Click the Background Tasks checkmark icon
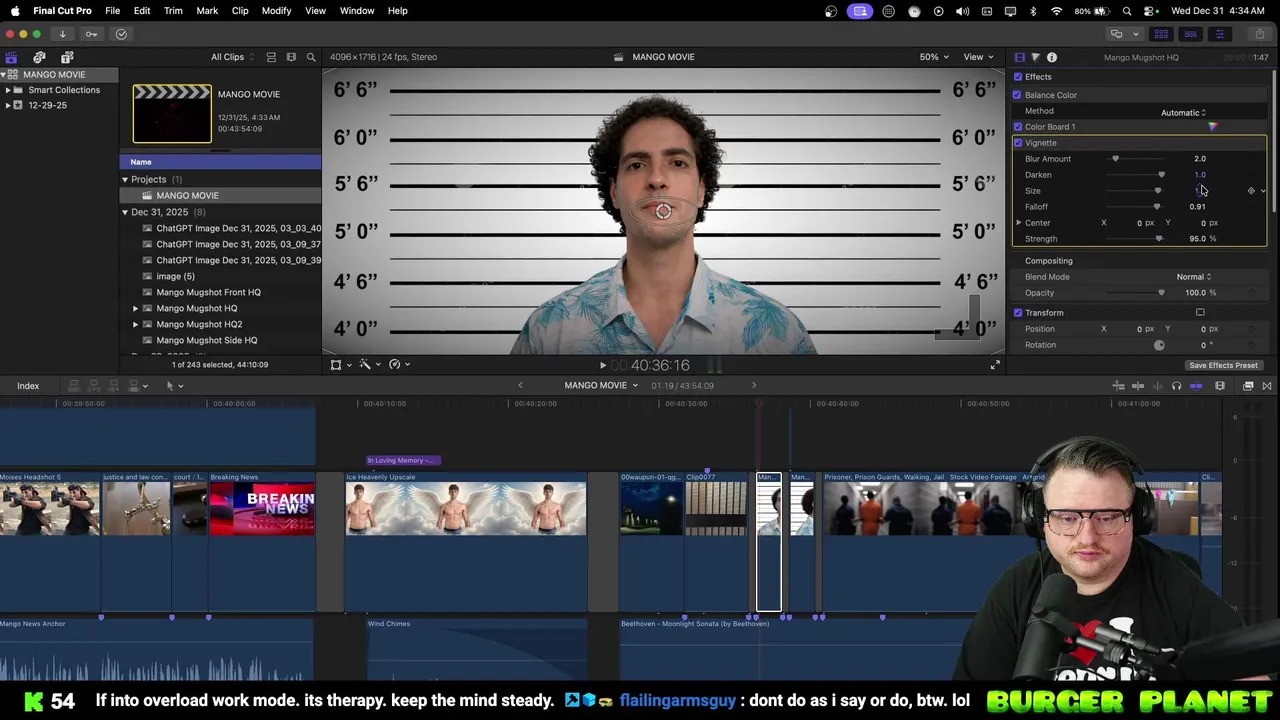The width and height of the screenshot is (1280, 720). point(121,34)
